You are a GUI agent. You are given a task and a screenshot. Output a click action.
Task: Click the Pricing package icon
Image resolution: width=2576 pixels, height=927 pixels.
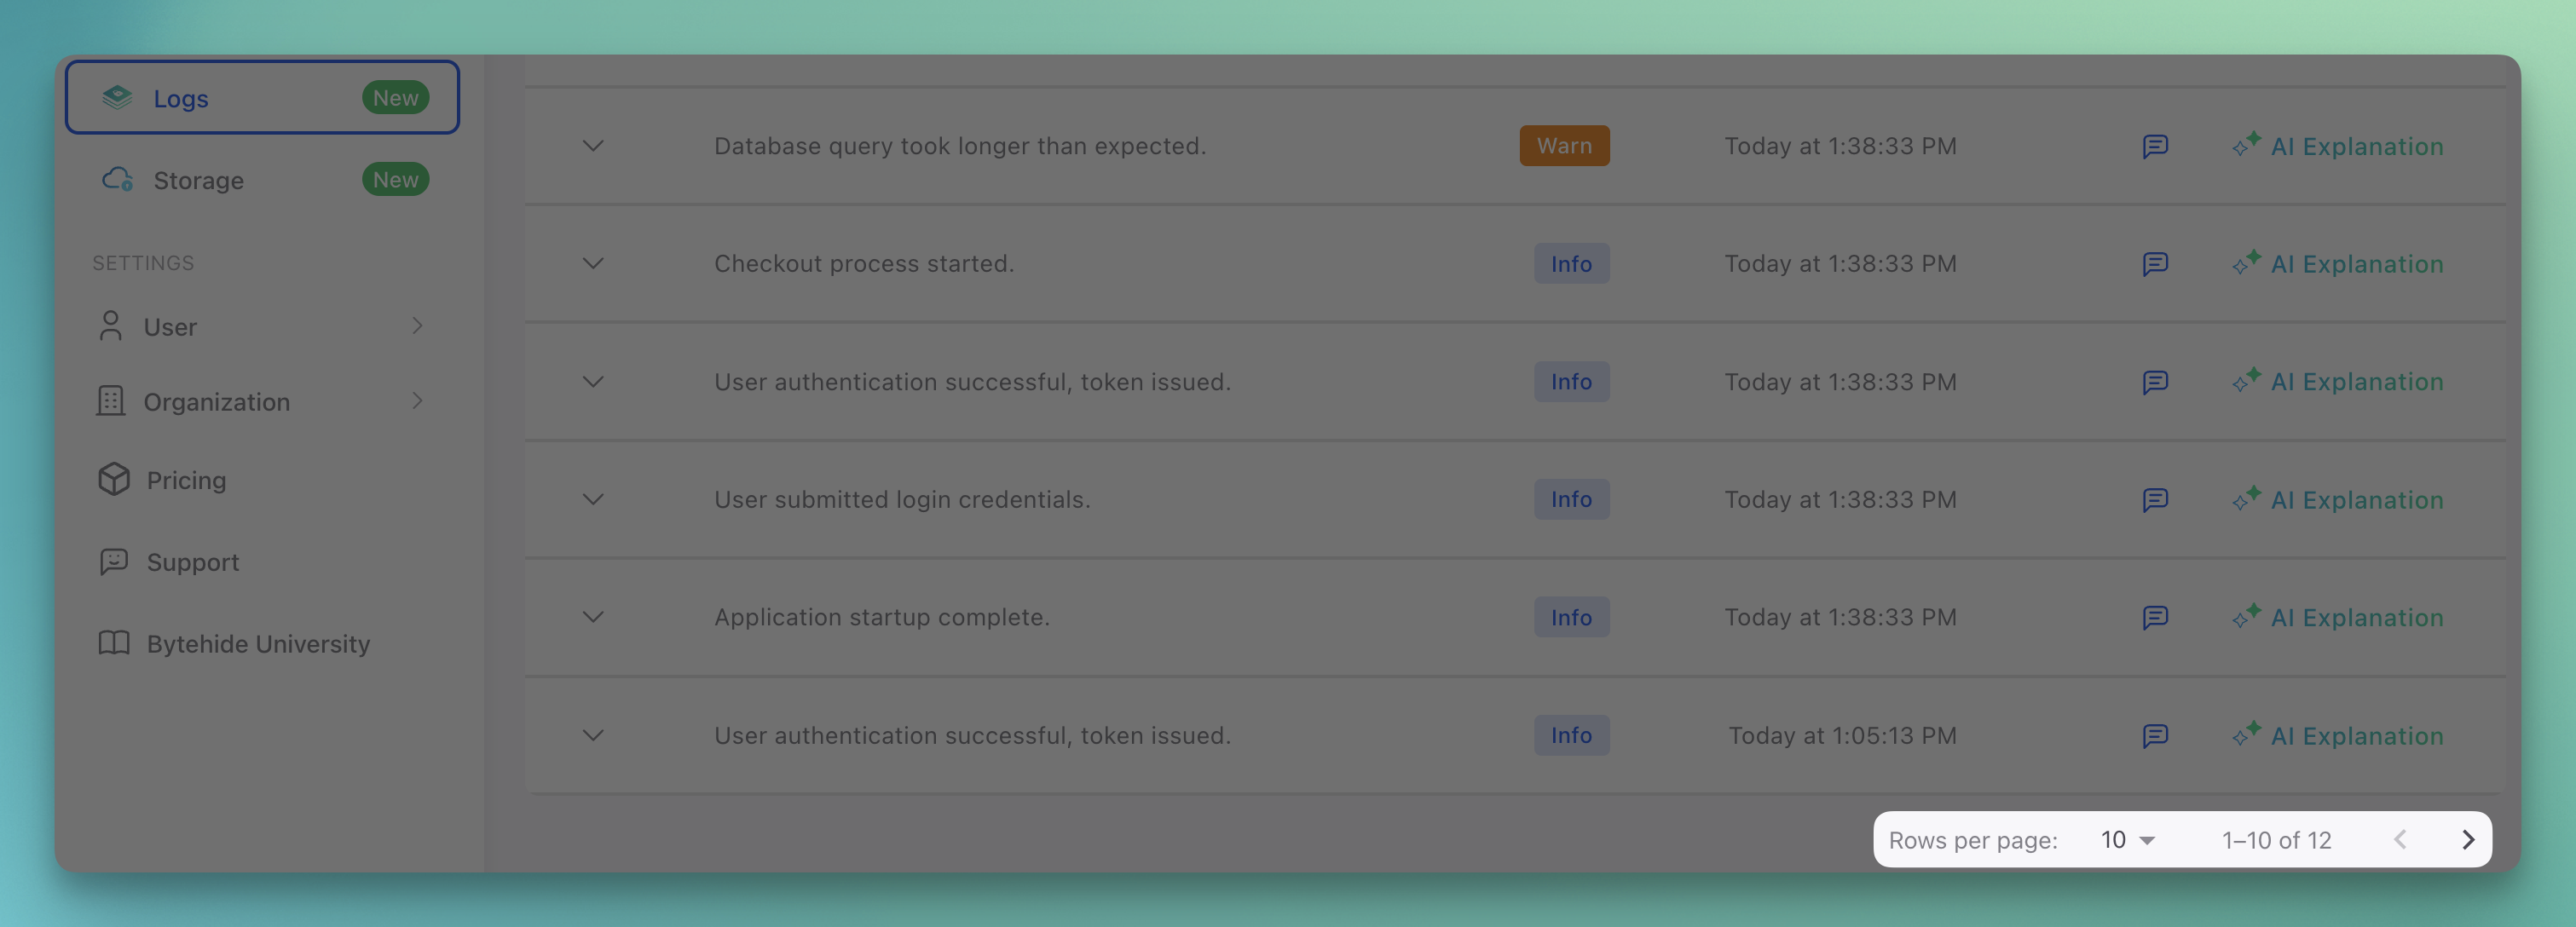pos(113,479)
